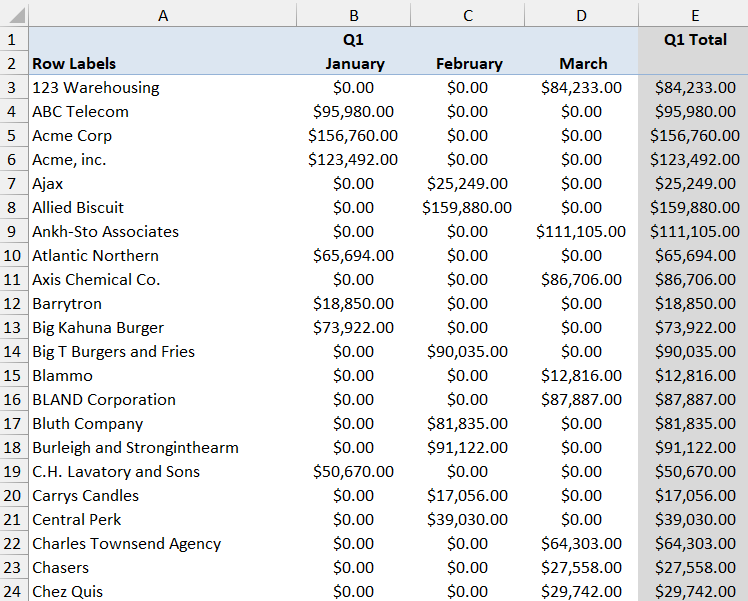Click February value $90,035.00 for Big T Burgers

(468, 352)
